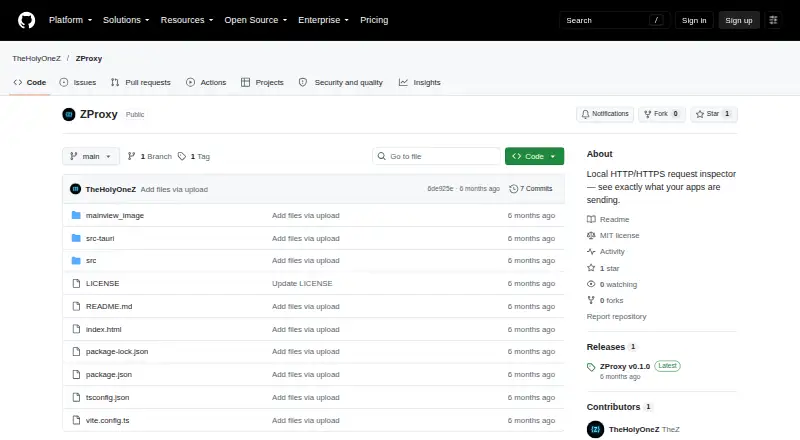Switch to the Security and quality tab
Image resolution: width=800 pixels, height=440 pixels.
pyautogui.click(x=341, y=82)
